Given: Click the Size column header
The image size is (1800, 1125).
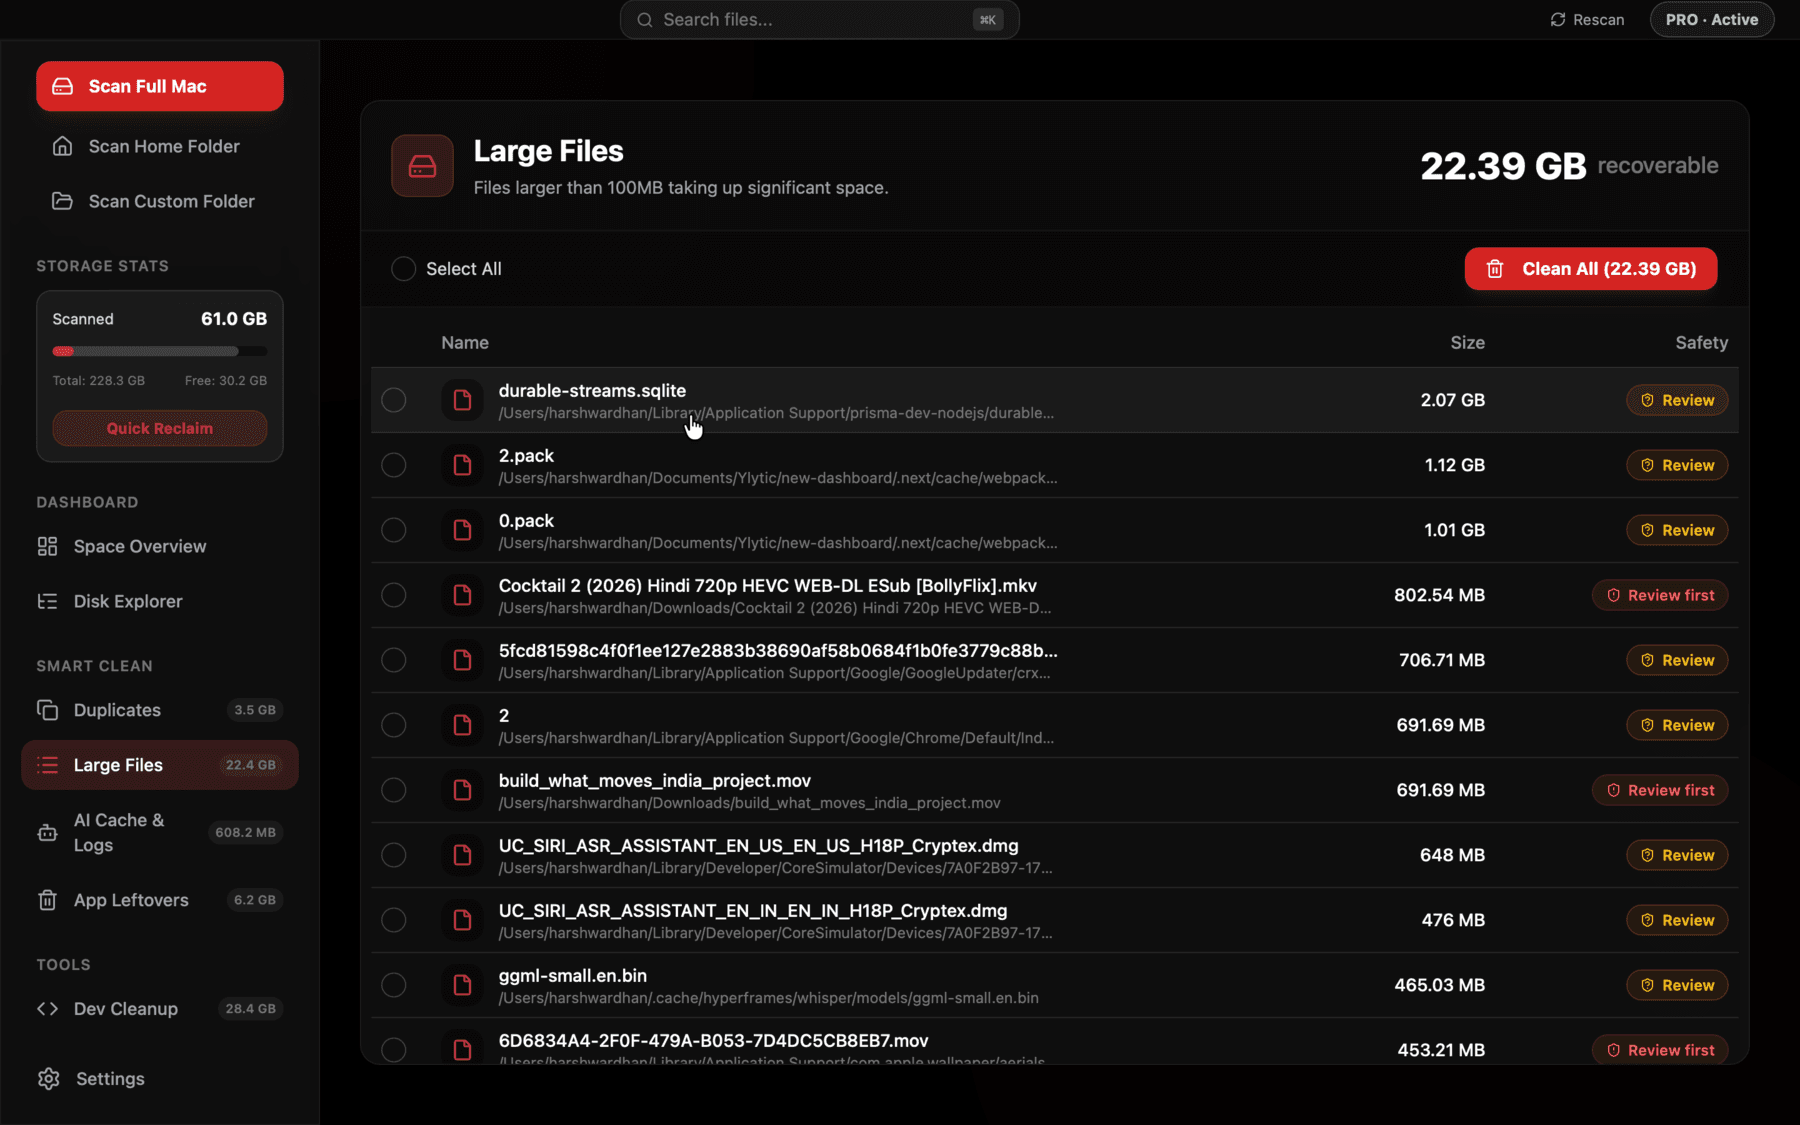Looking at the screenshot, I should click(1467, 343).
